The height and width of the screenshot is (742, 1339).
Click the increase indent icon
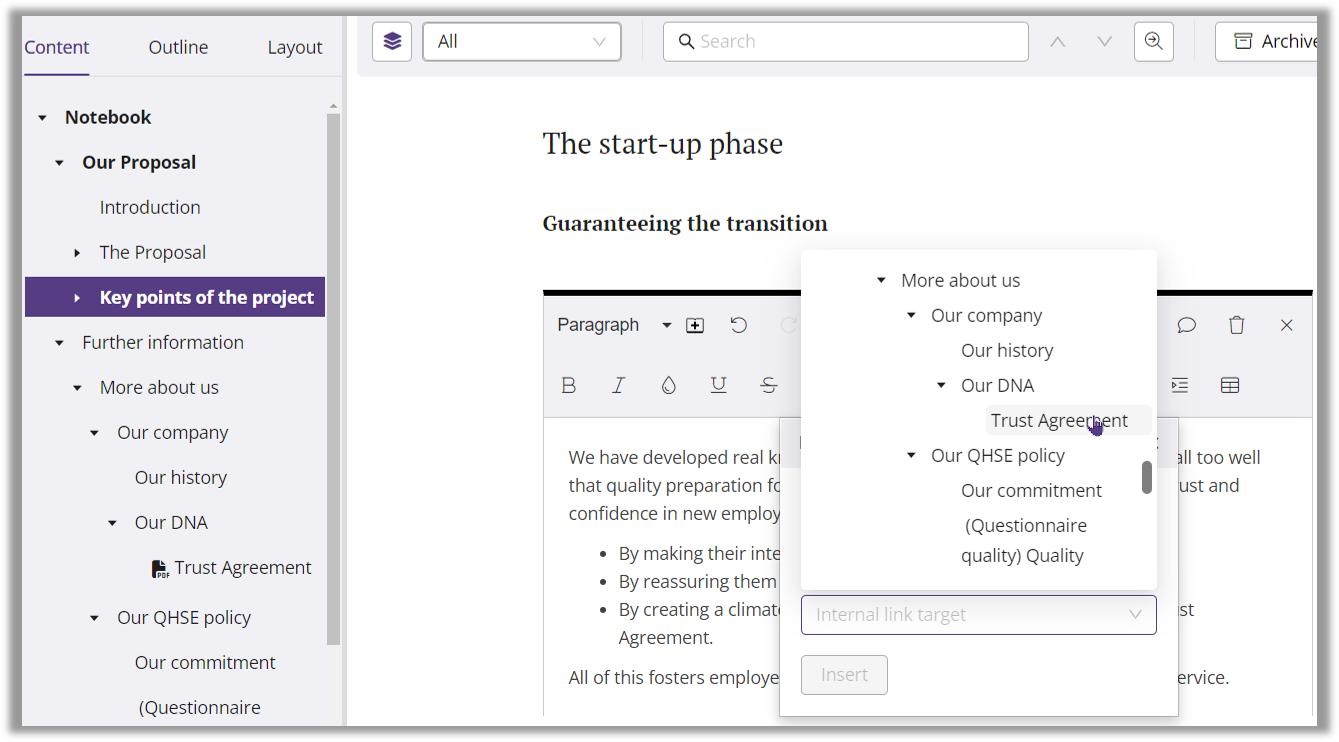(x=1180, y=385)
